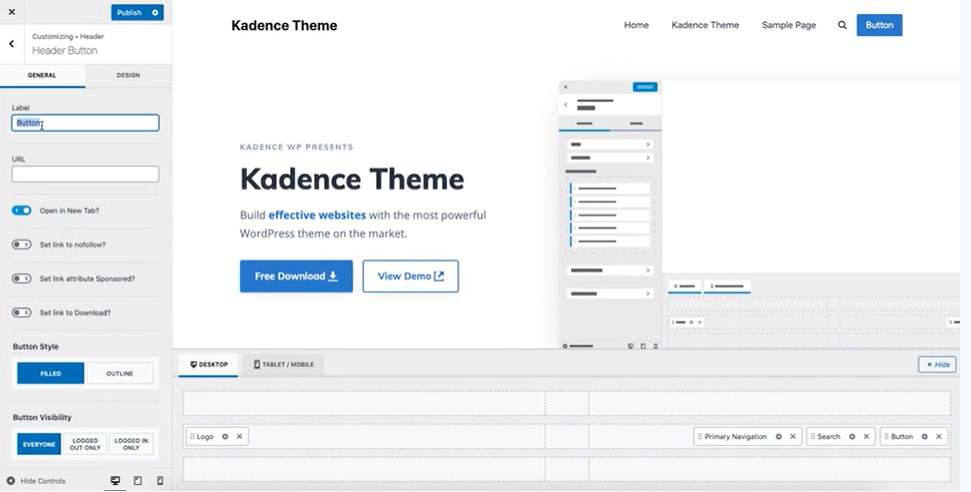Click the URL input field
This screenshot has width=971, height=492.
pos(85,174)
